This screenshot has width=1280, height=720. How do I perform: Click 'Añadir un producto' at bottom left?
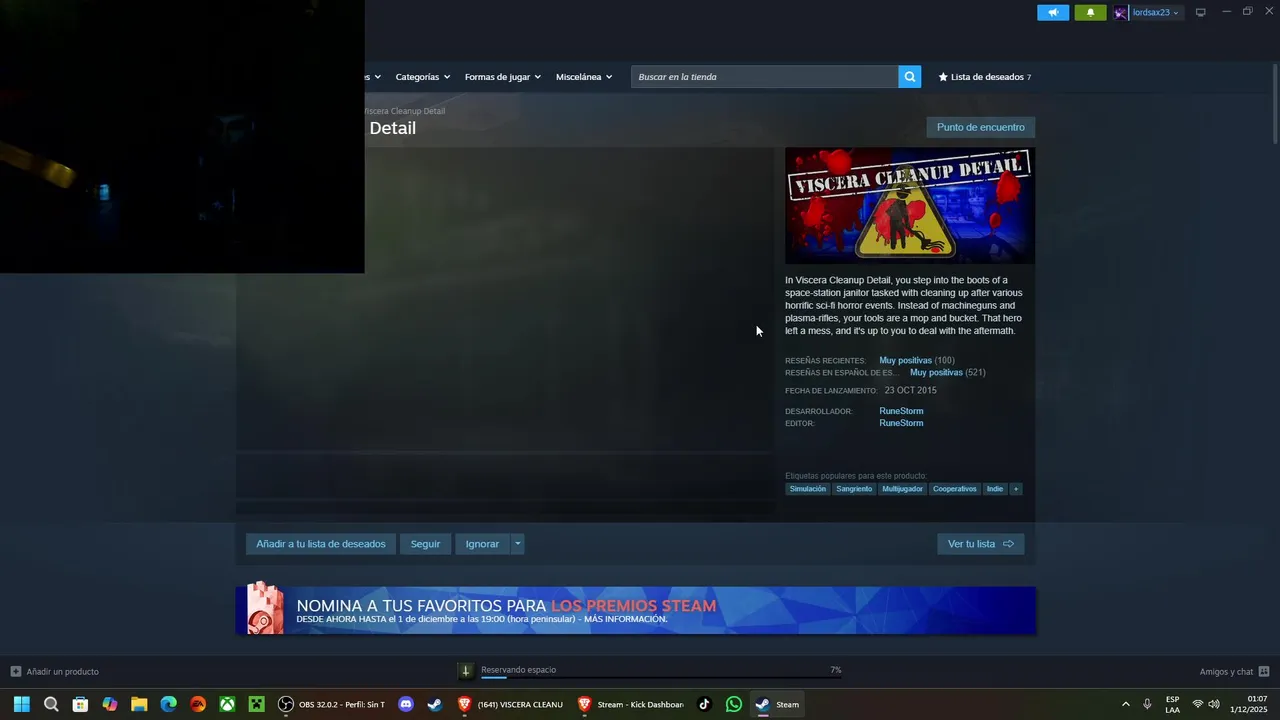(55, 671)
